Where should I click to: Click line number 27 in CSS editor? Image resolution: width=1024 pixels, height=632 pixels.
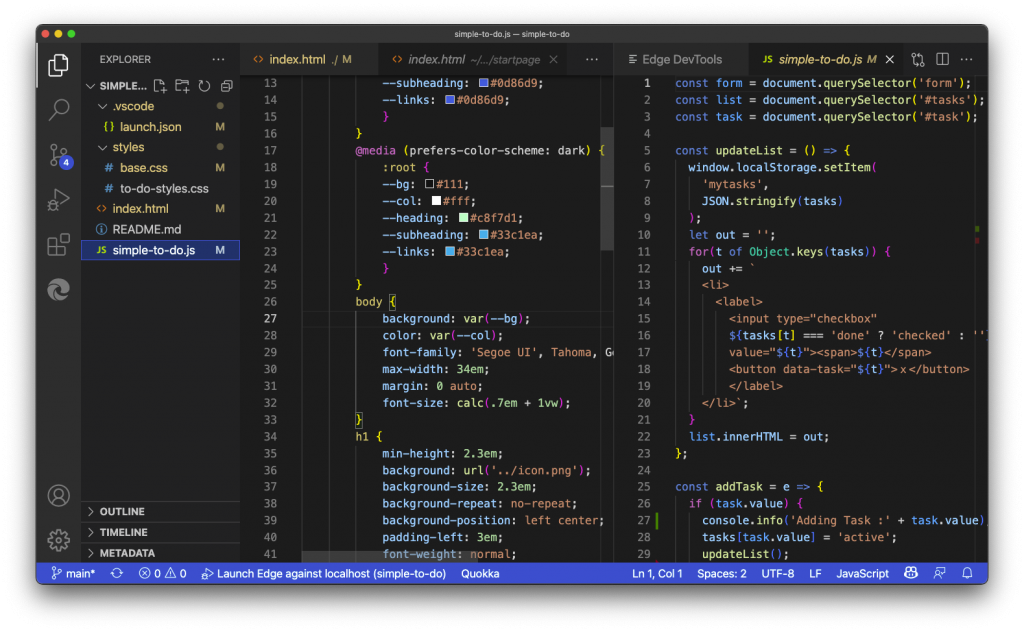[270, 319]
